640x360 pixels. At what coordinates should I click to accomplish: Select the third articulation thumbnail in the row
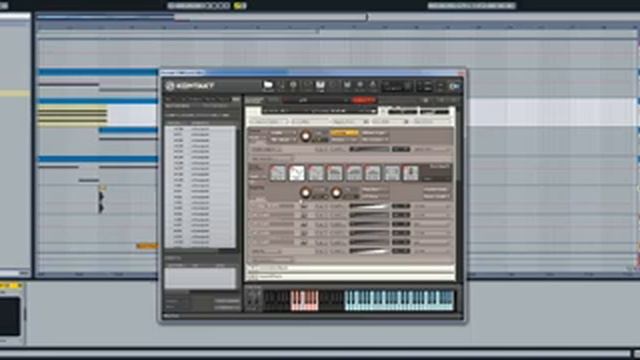point(316,173)
